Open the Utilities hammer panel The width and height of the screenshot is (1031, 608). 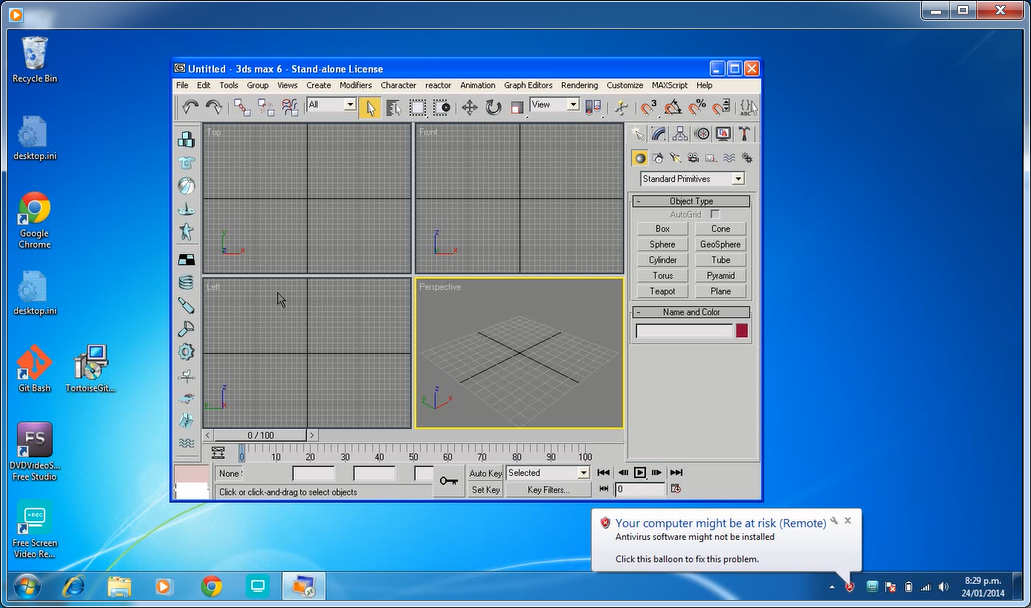click(745, 134)
